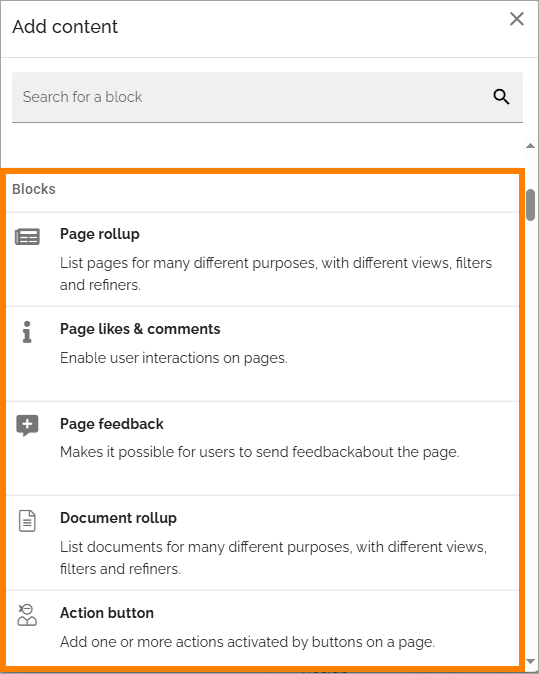This screenshot has width=539, height=674.
Task: Close the Add content panel
Action: click(517, 19)
